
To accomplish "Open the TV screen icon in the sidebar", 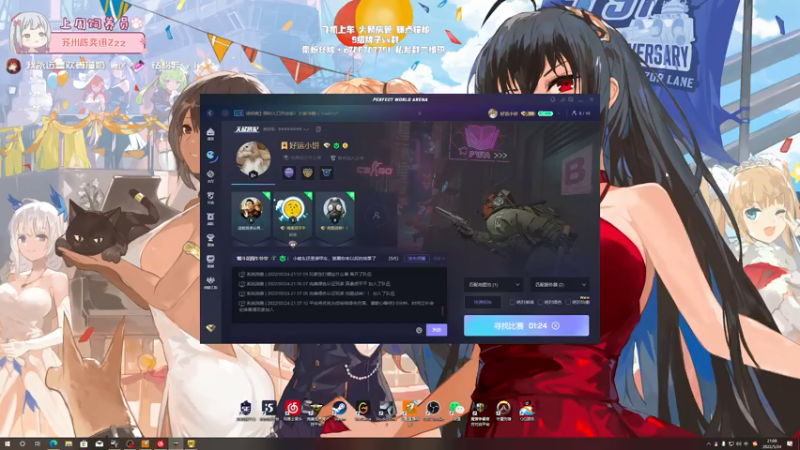I will 211,261.
